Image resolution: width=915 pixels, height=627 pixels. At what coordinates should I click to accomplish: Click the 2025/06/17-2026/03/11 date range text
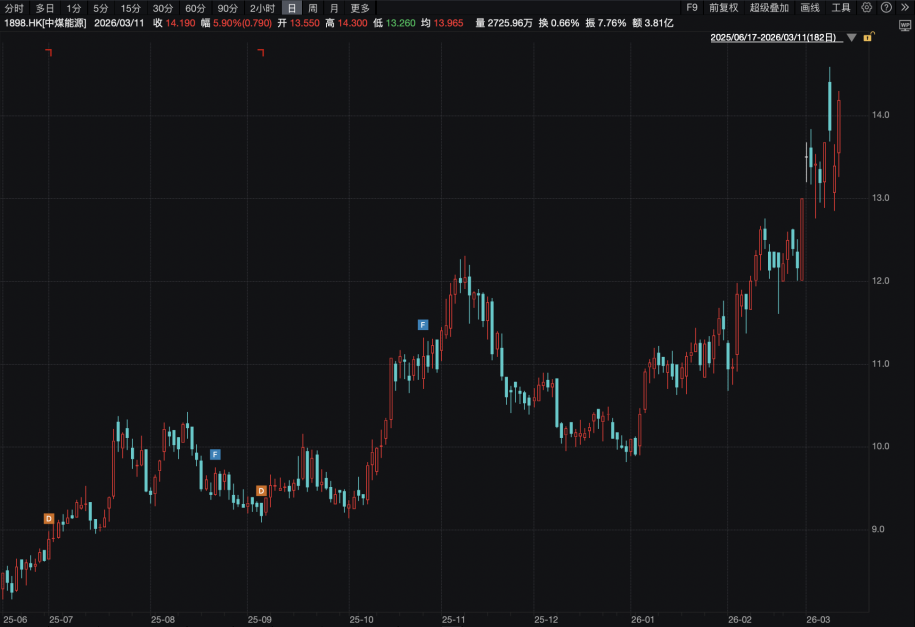pyautogui.click(x=775, y=38)
